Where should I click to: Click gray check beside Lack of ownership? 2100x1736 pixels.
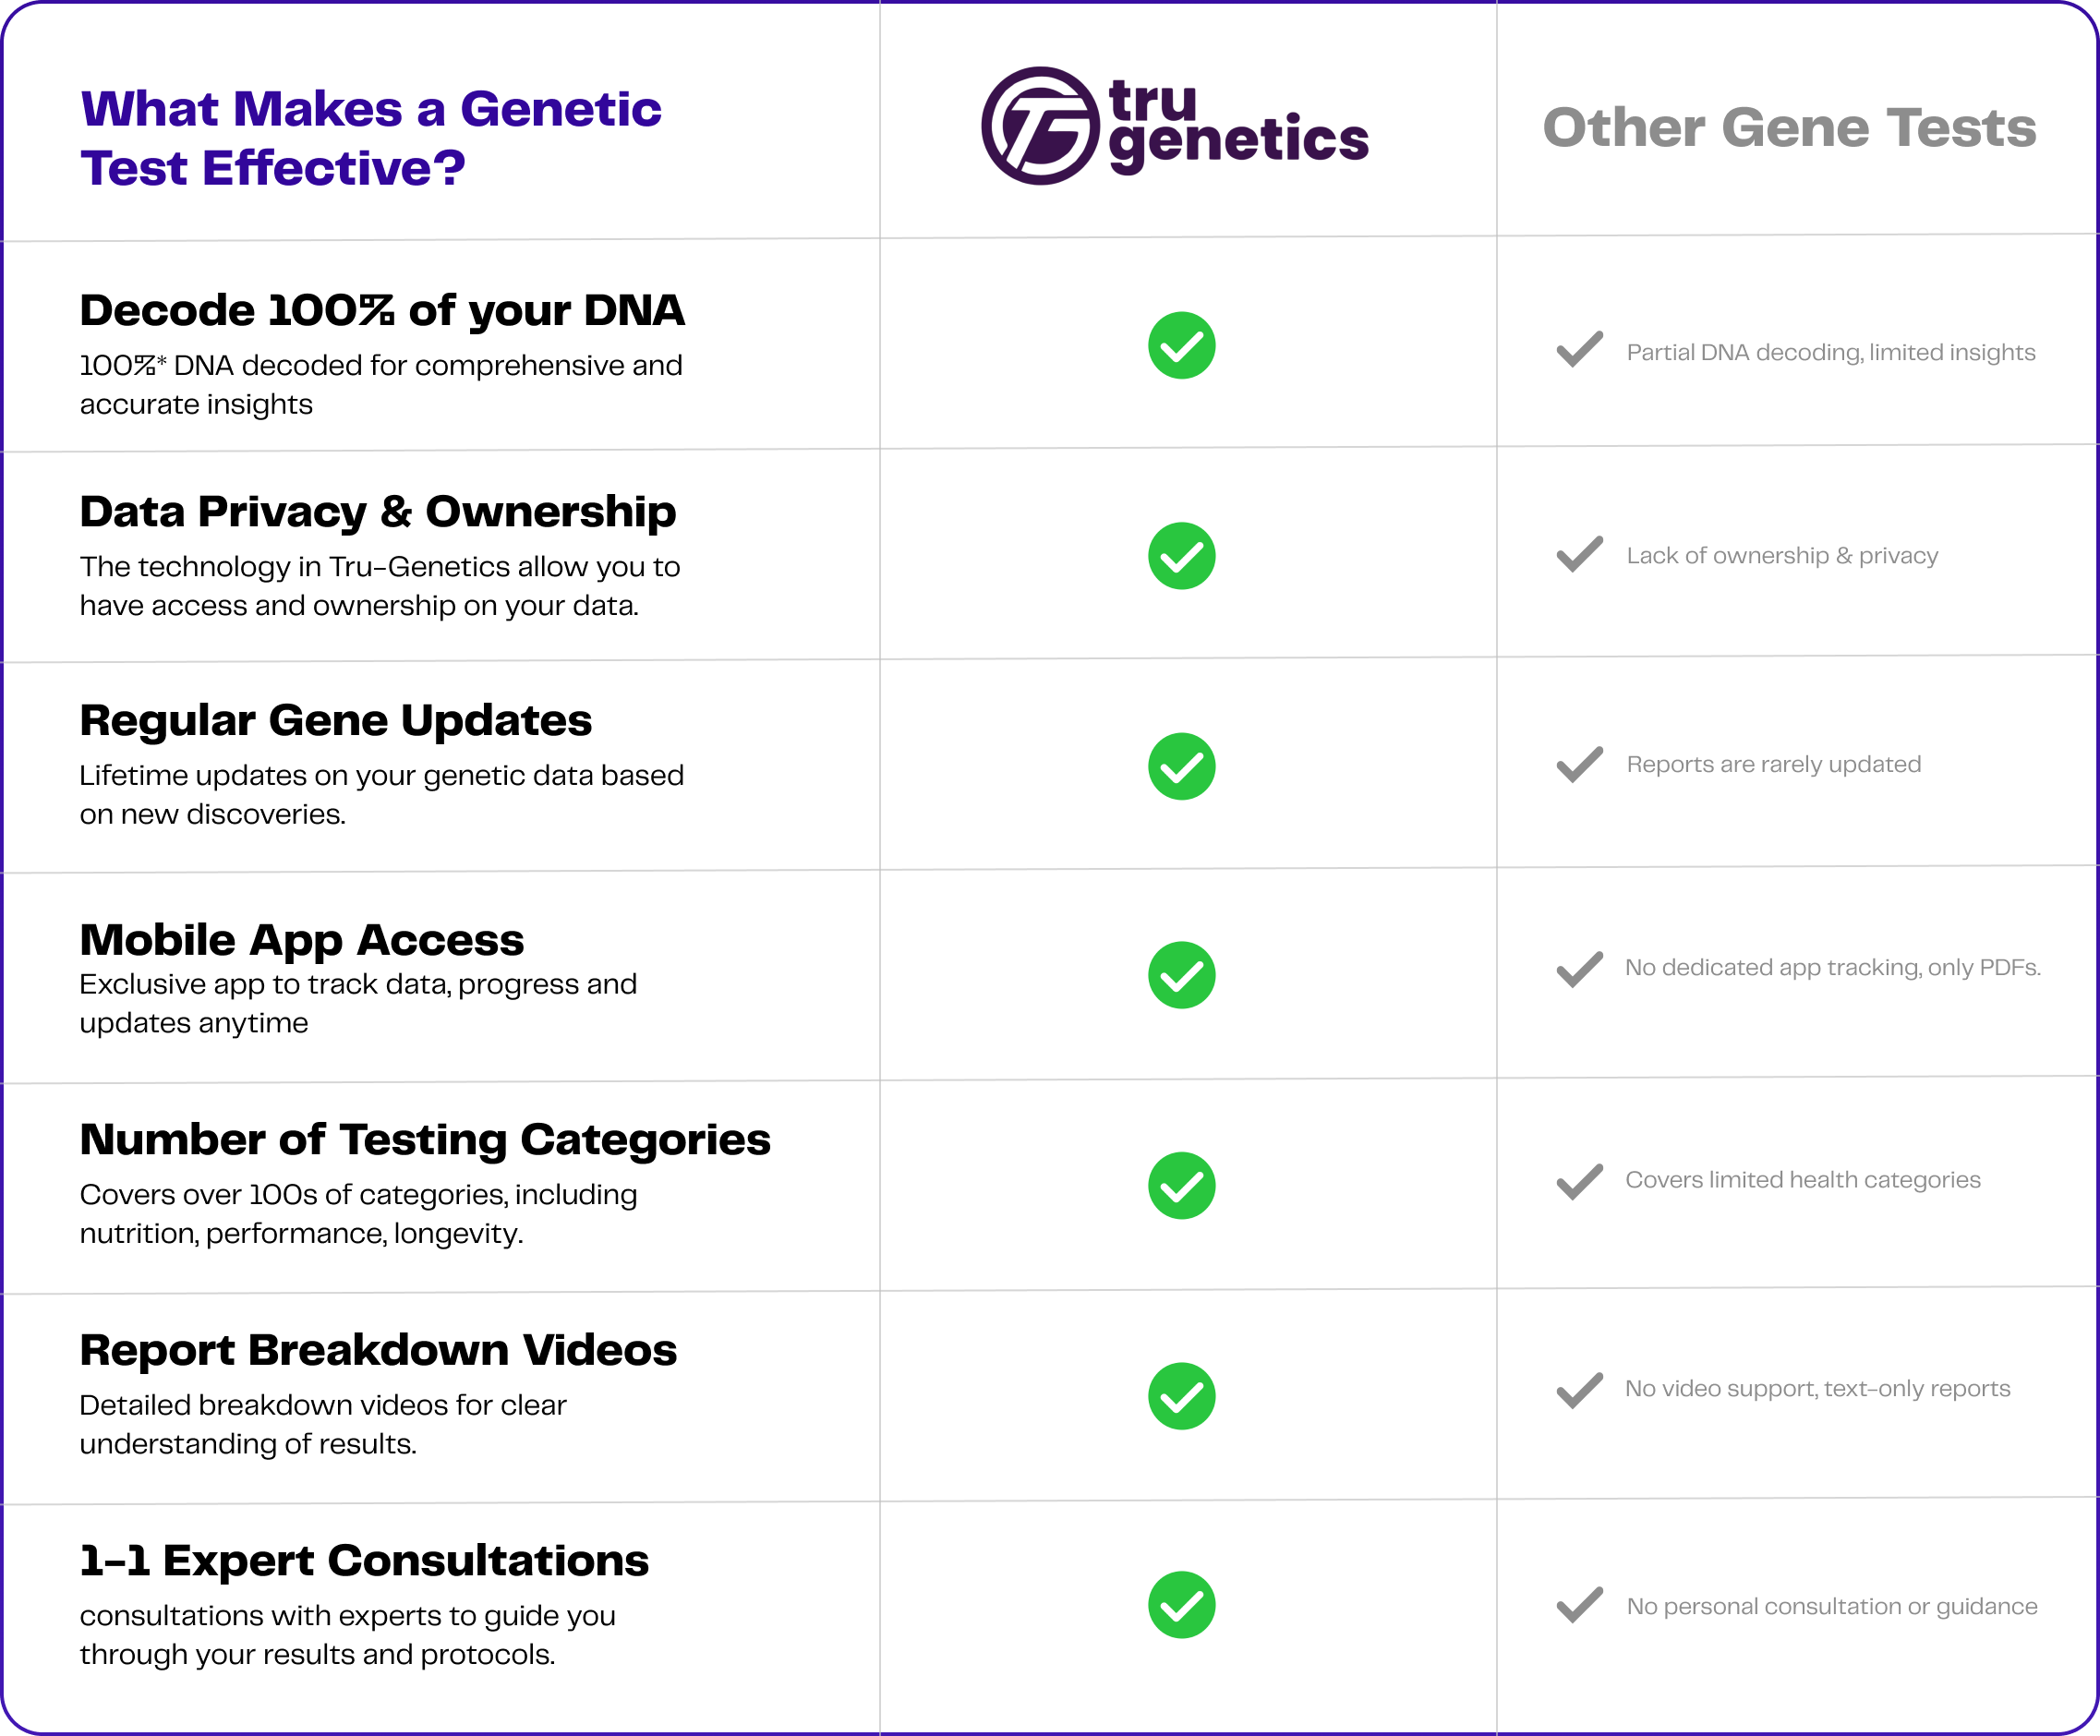(x=1579, y=554)
